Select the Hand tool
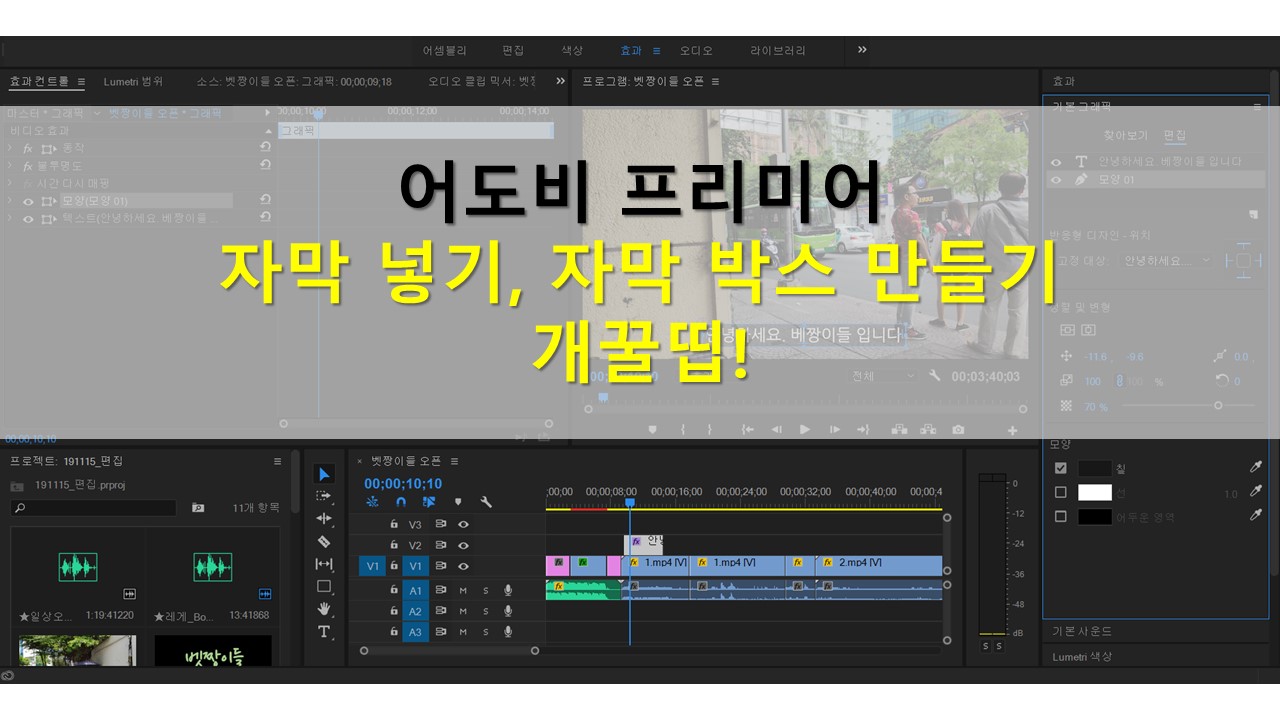This screenshot has height=720, width=1280. point(324,609)
